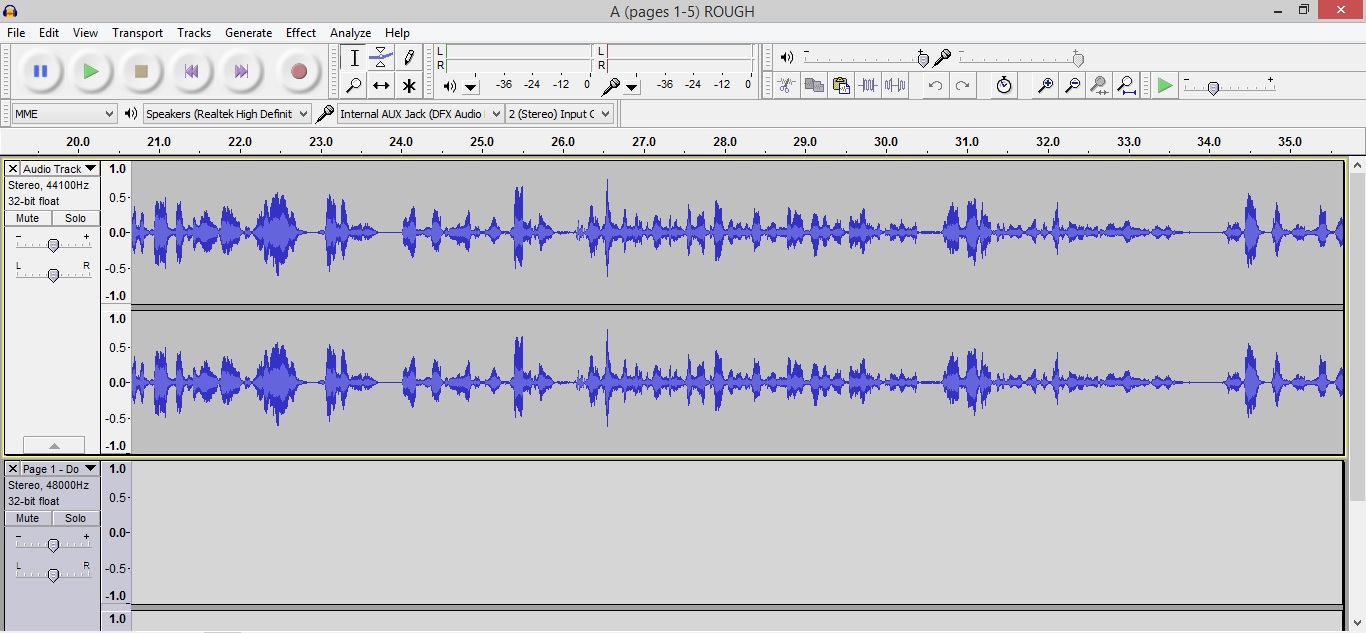Mute the Page 1 track

(x=28, y=518)
